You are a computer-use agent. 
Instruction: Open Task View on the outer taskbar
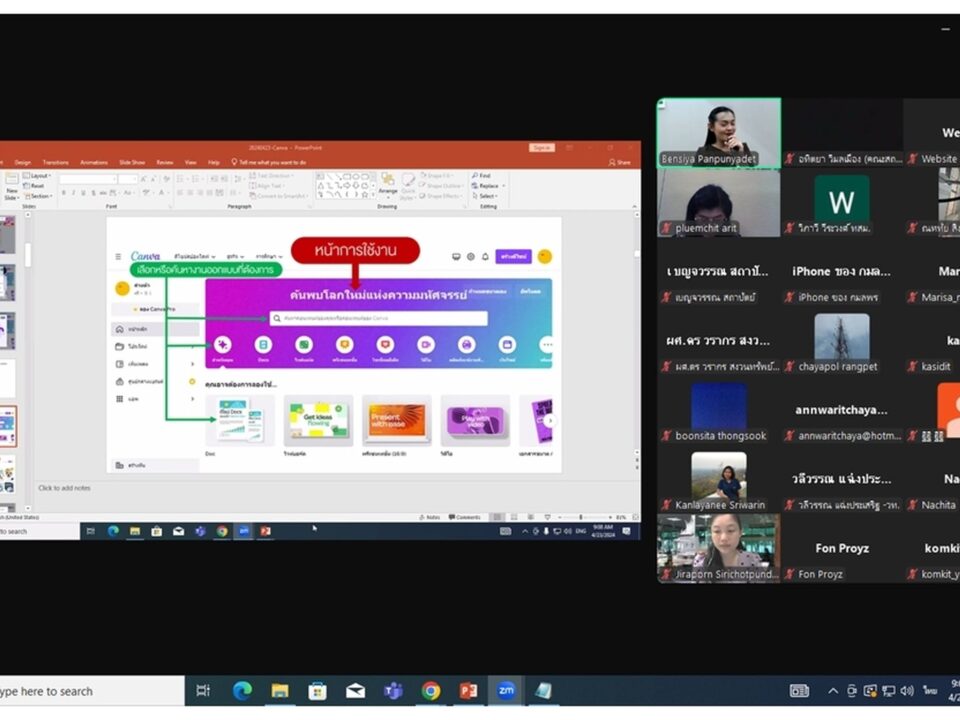coord(203,691)
